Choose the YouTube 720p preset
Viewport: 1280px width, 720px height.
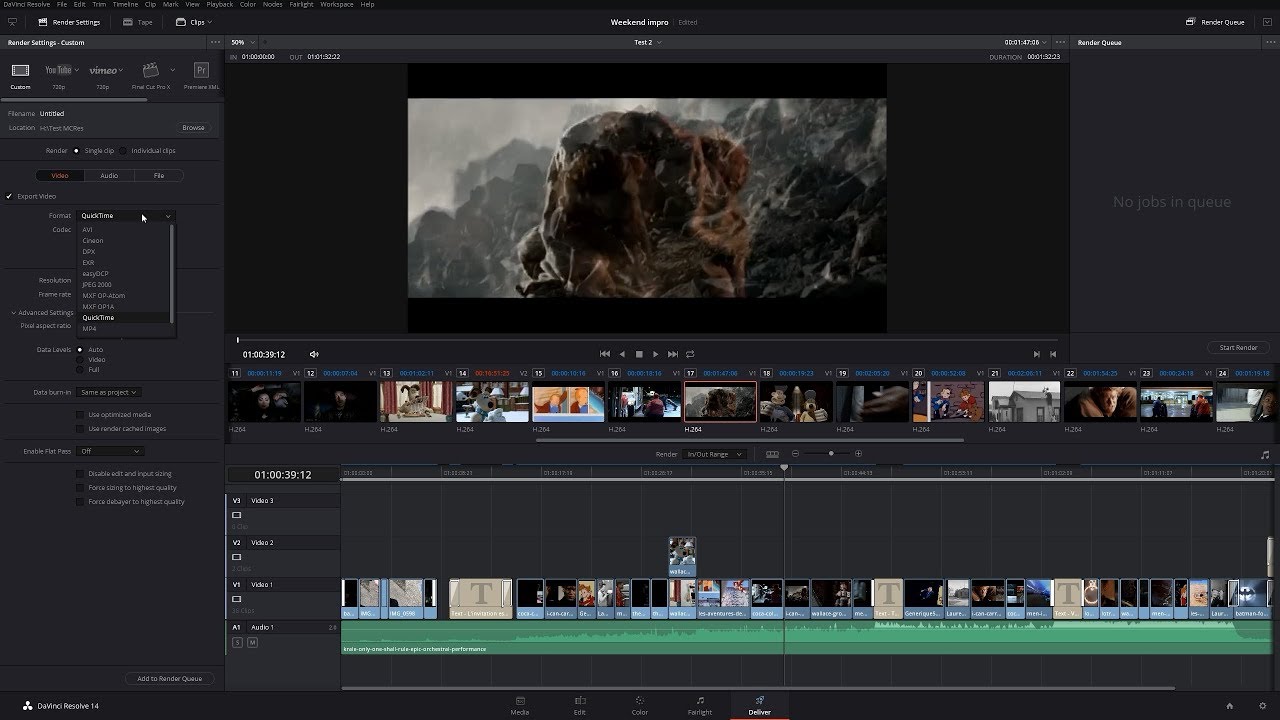[x=58, y=70]
